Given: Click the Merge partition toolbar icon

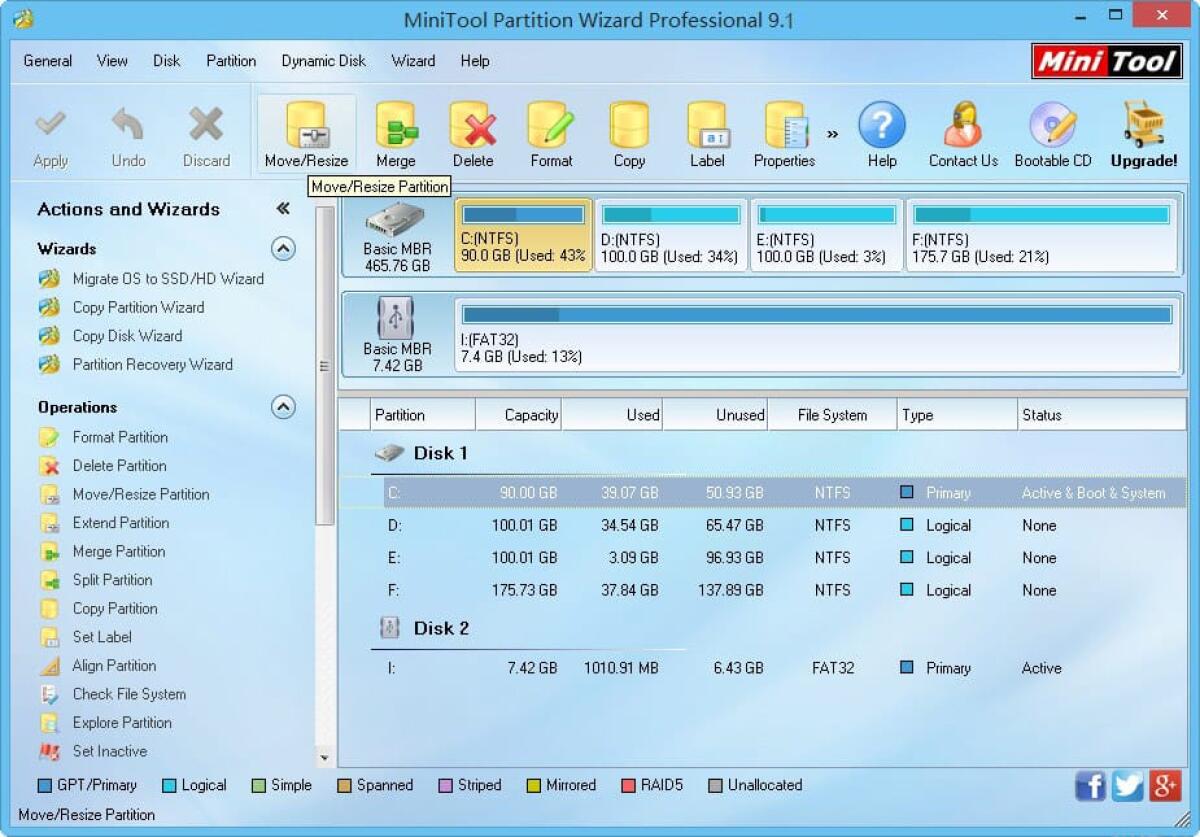Looking at the screenshot, I should (396, 132).
